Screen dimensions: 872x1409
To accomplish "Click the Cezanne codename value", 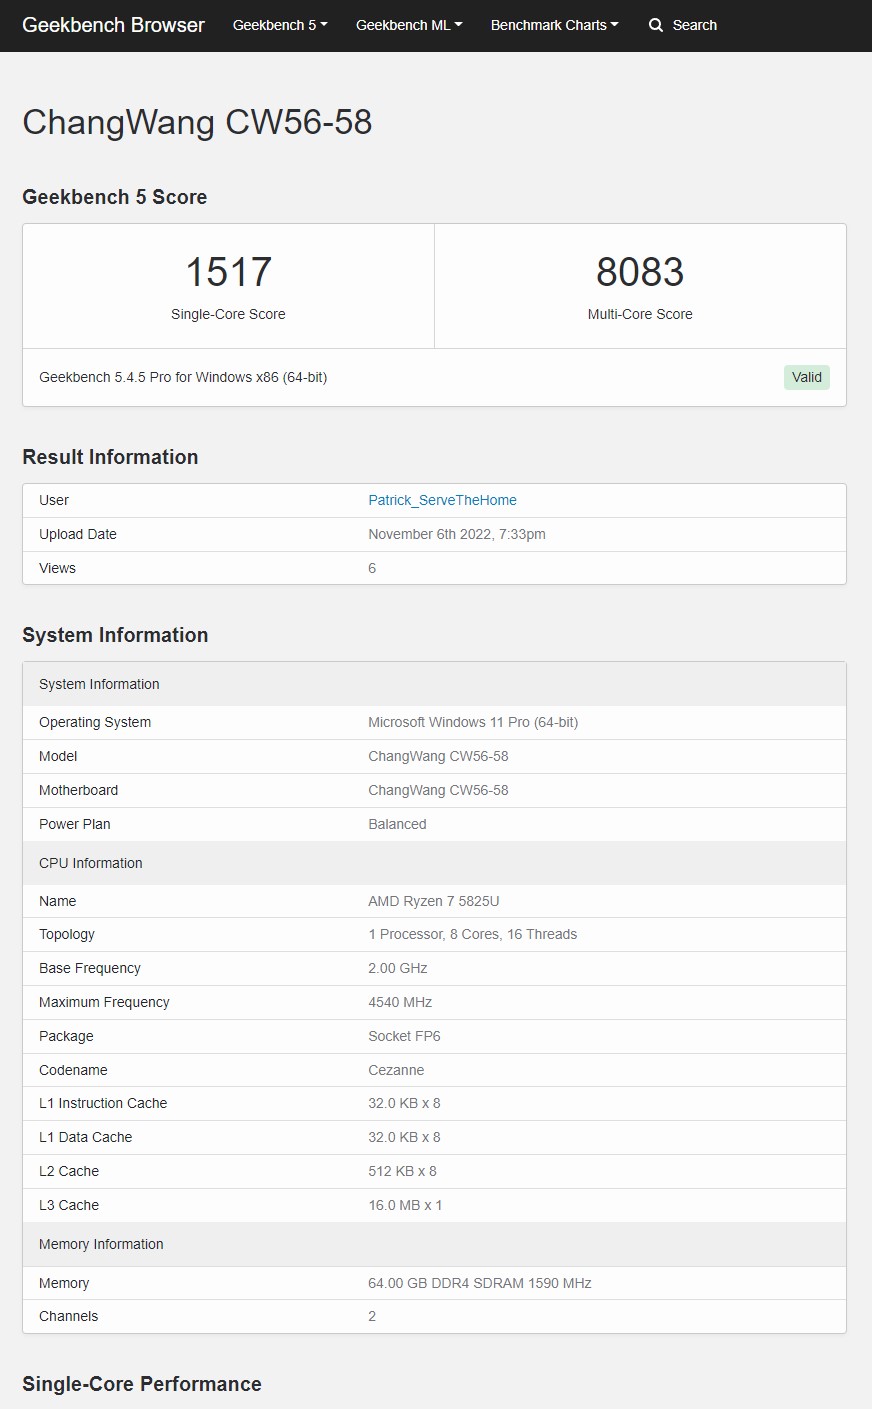I will (x=396, y=1070).
